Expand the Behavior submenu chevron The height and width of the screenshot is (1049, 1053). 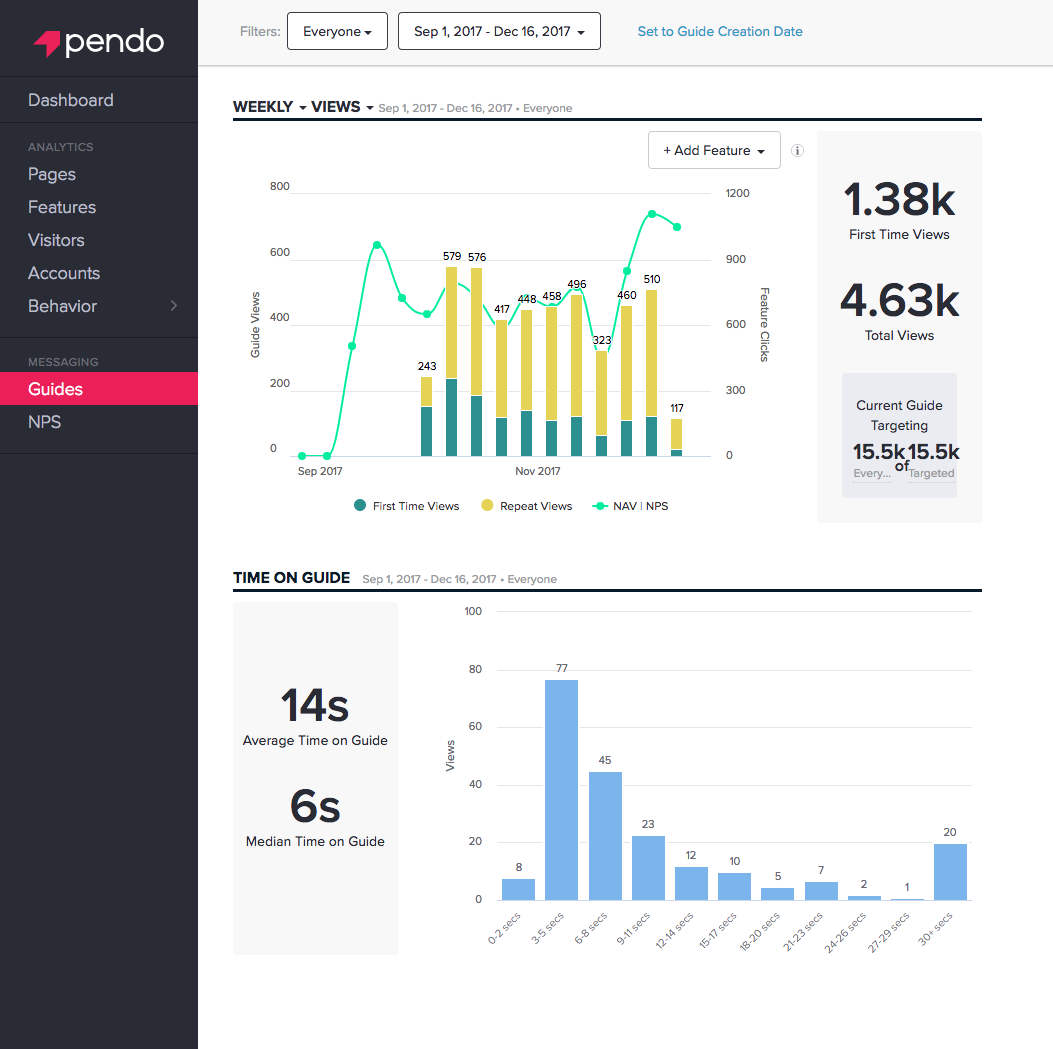pyautogui.click(x=174, y=306)
